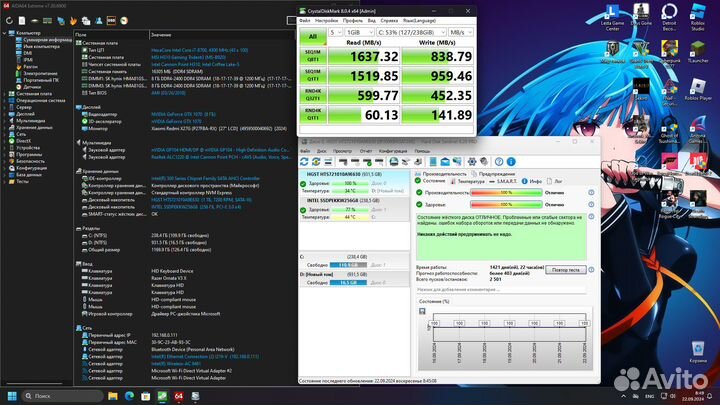Click Производительность 100% gradient bar
The height and width of the screenshot is (405, 720).
pos(506,193)
